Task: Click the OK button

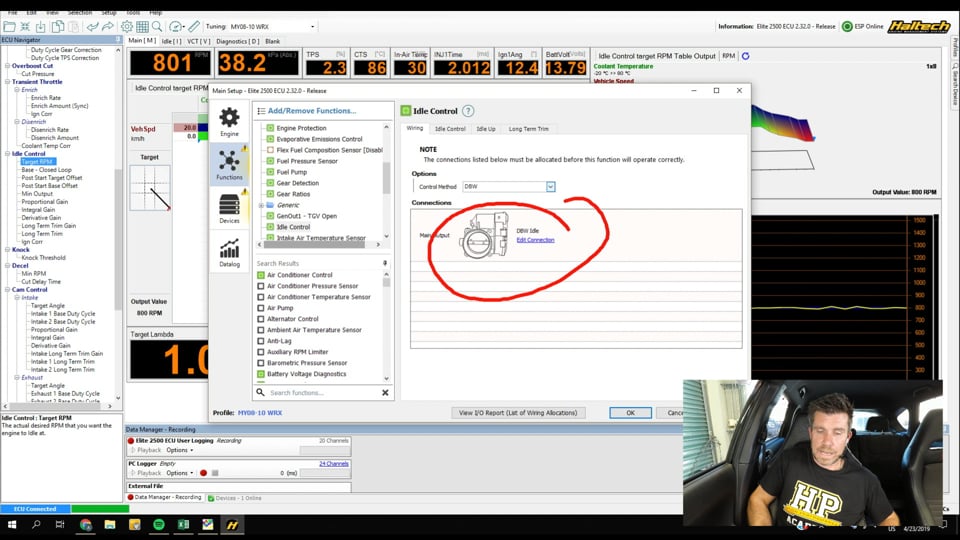Action: [630, 413]
